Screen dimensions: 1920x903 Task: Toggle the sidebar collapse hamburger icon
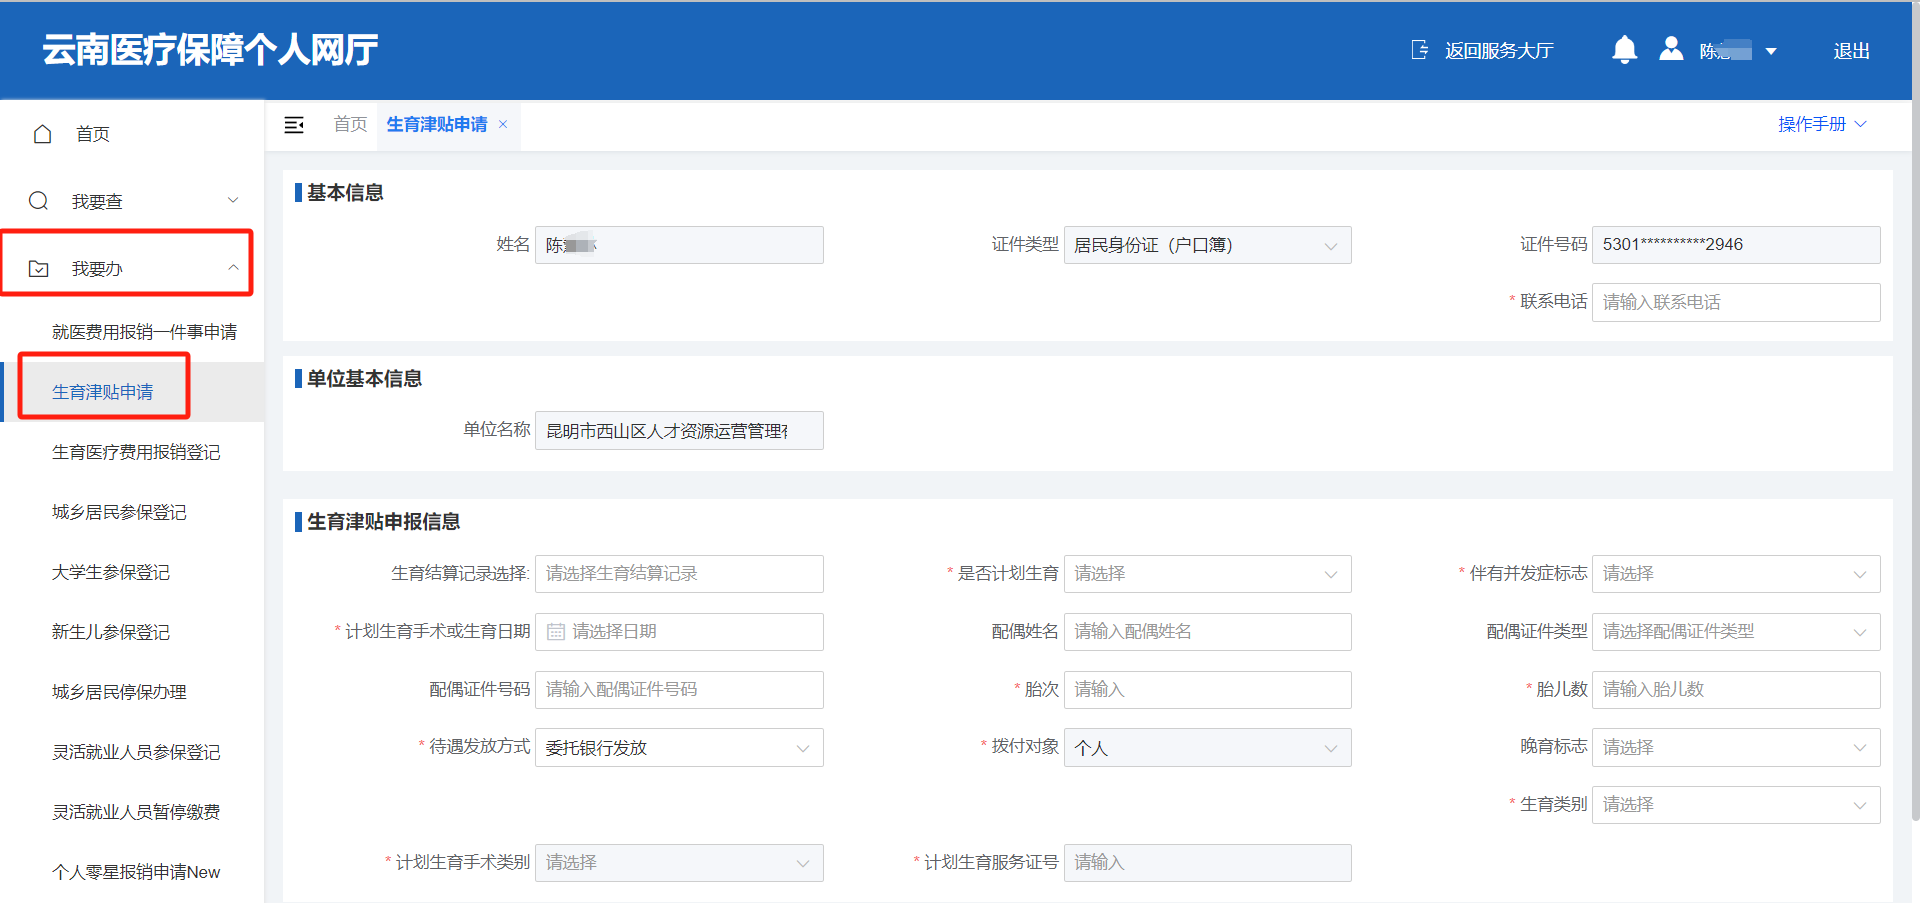point(294,125)
